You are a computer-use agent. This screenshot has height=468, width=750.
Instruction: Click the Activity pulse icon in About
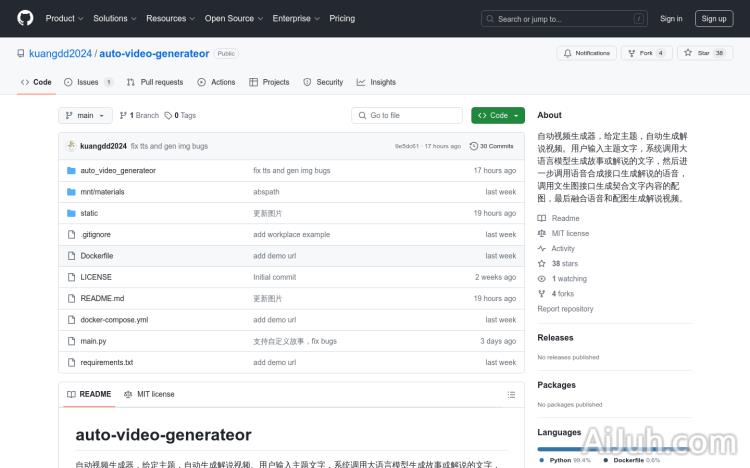pos(542,249)
